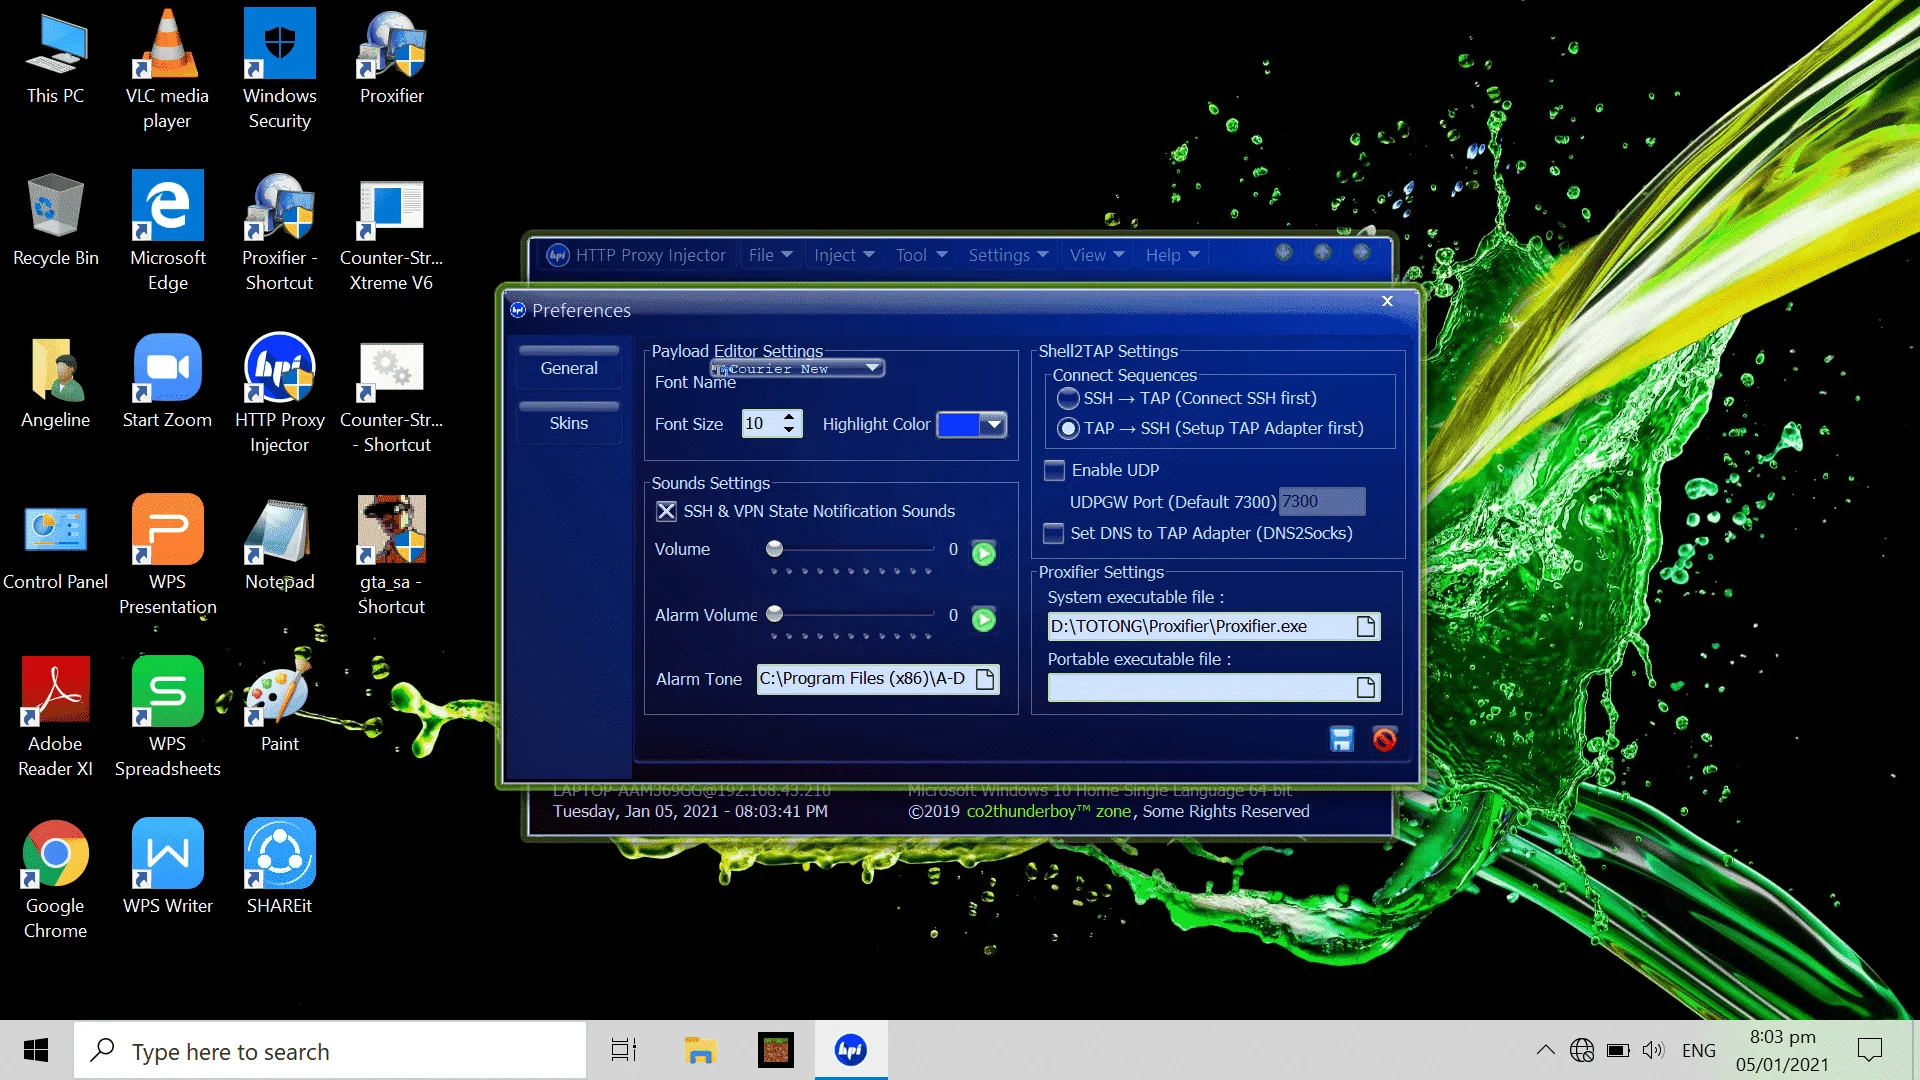Open Control Panel desktop icon
Screen dimensions: 1920x1080
56,544
